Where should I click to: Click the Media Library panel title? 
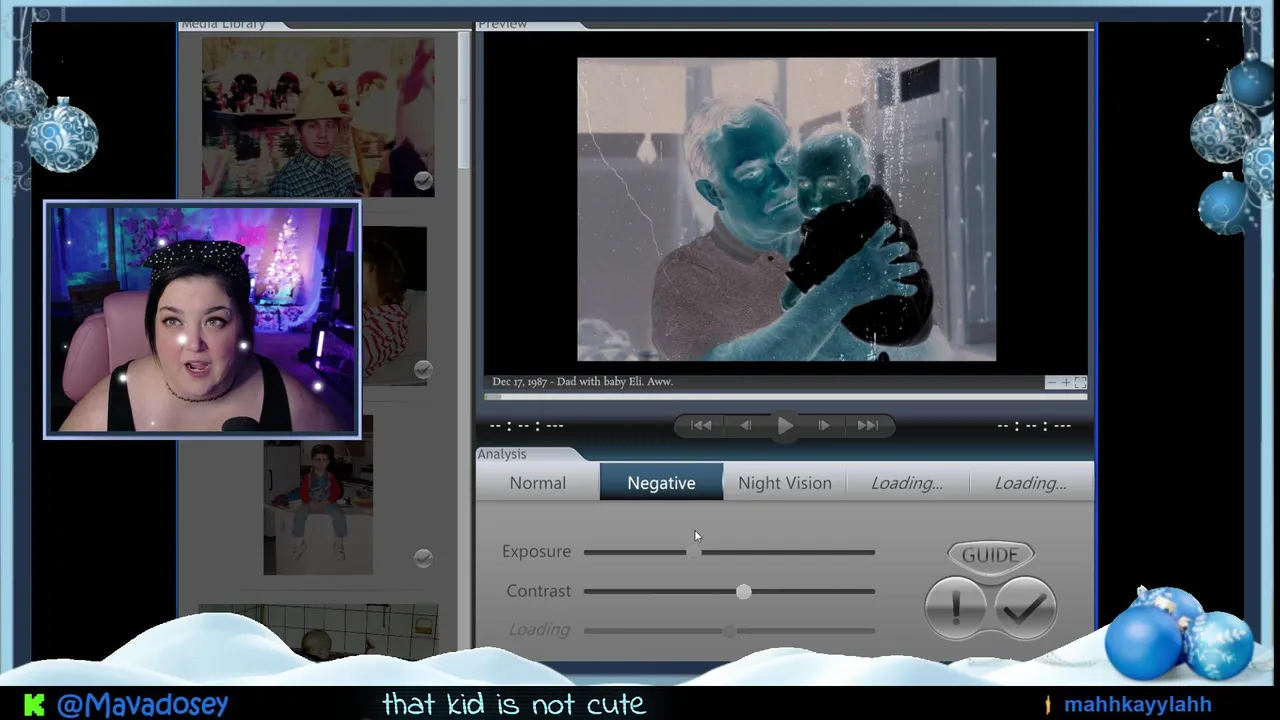pos(222,24)
